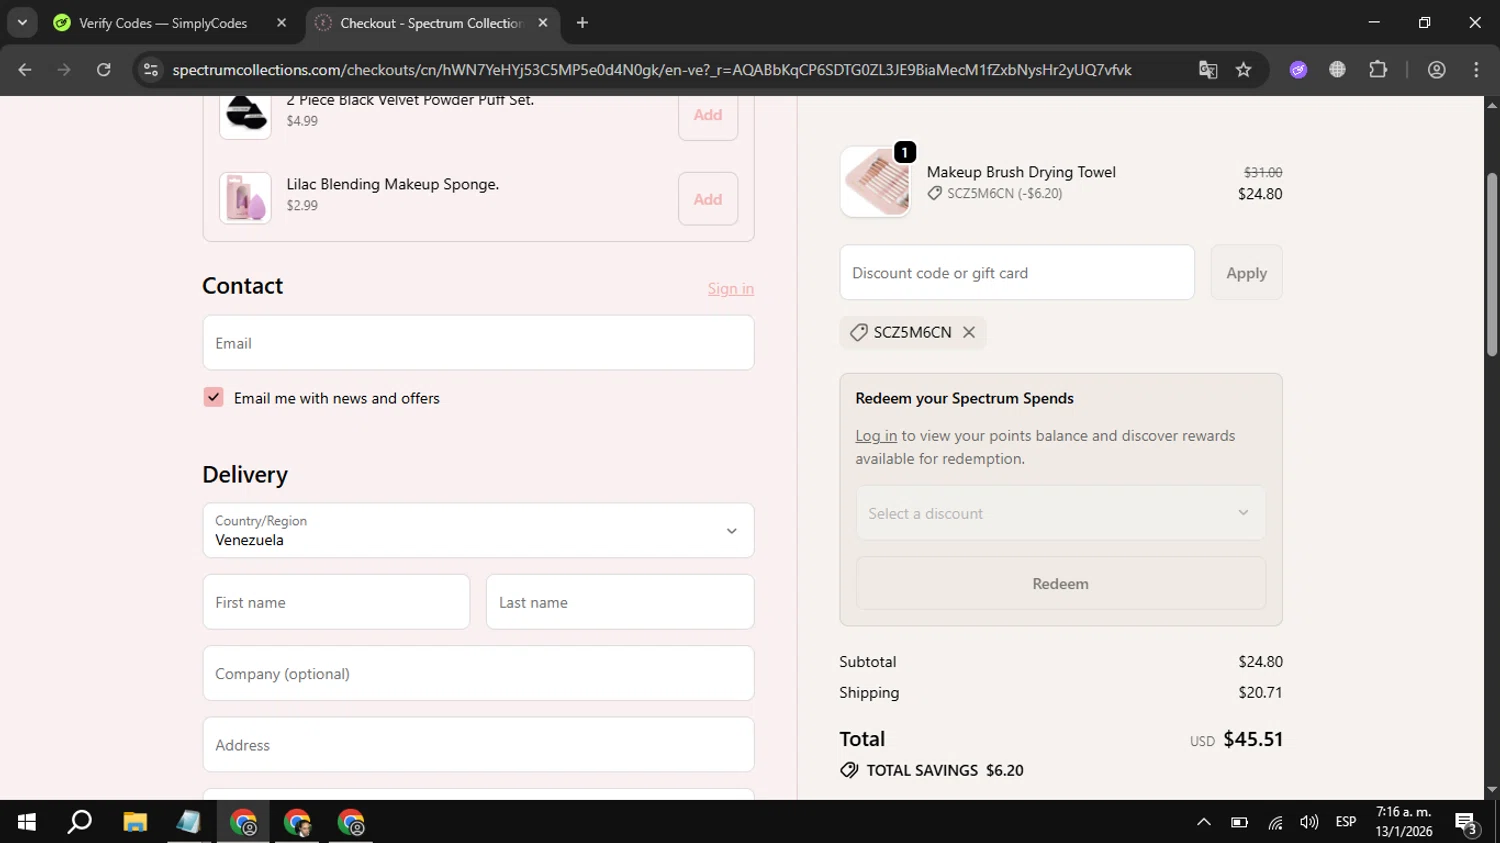Click the Sign in link
The height and width of the screenshot is (843, 1500).
click(731, 288)
